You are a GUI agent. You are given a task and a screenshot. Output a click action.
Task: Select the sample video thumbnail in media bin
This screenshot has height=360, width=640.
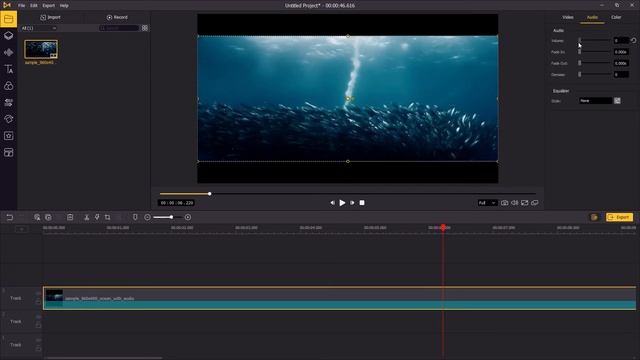pyautogui.click(x=41, y=50)
